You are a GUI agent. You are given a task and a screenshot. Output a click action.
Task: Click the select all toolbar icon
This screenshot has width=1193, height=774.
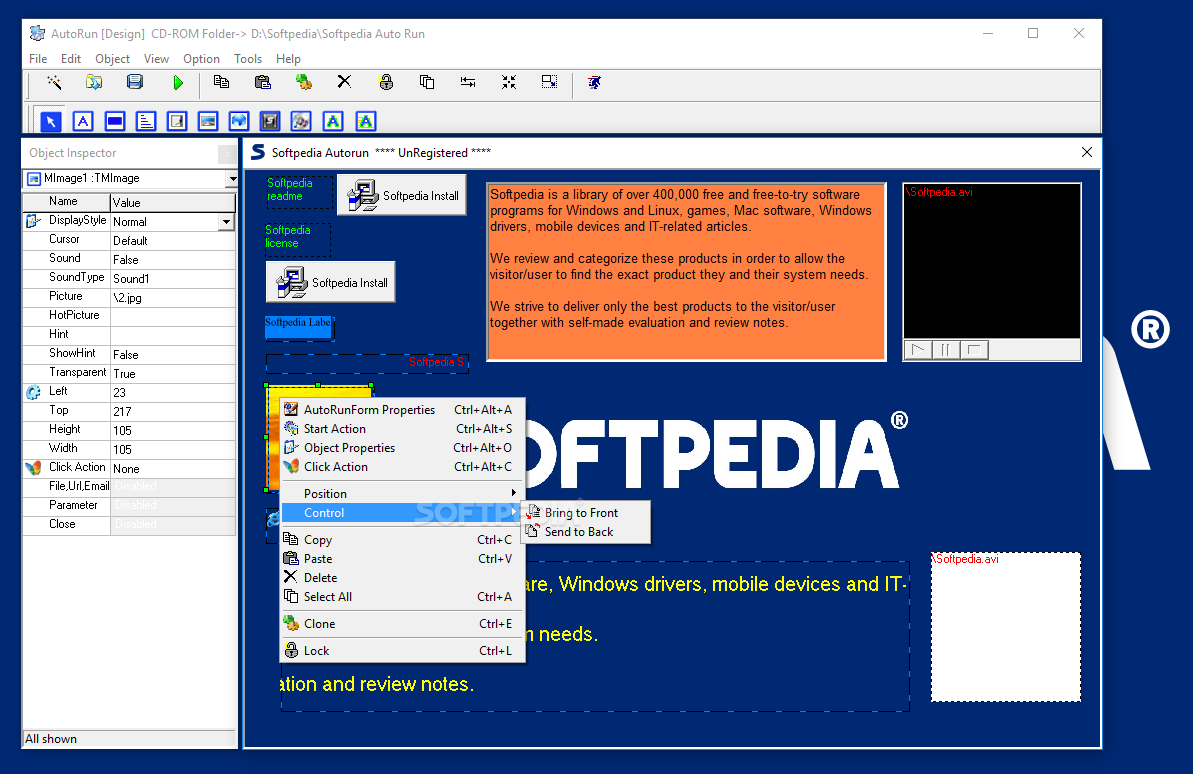427,82
